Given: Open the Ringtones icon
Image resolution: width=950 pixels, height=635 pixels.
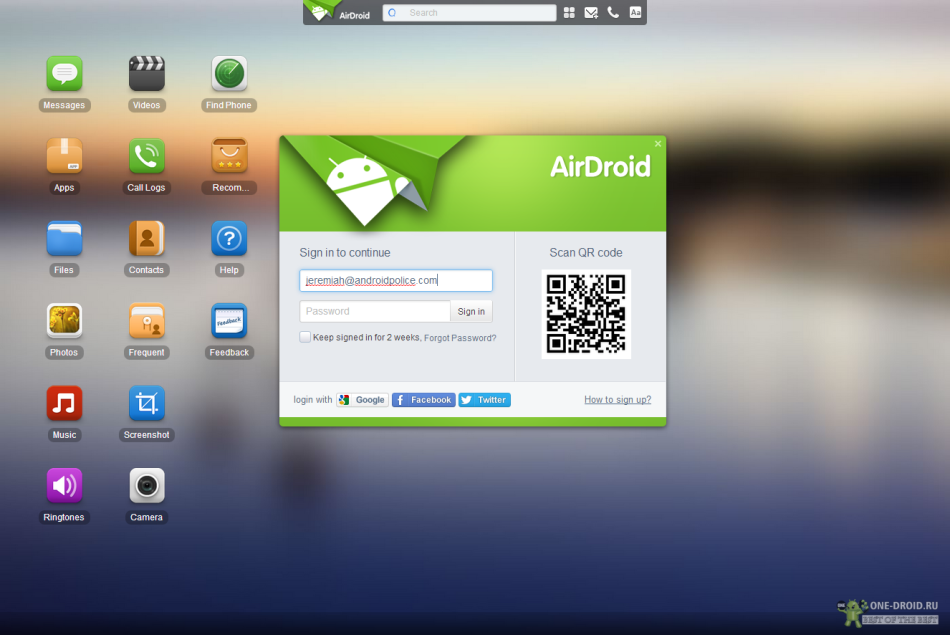Looking at the screenshot, I should 64,486.
